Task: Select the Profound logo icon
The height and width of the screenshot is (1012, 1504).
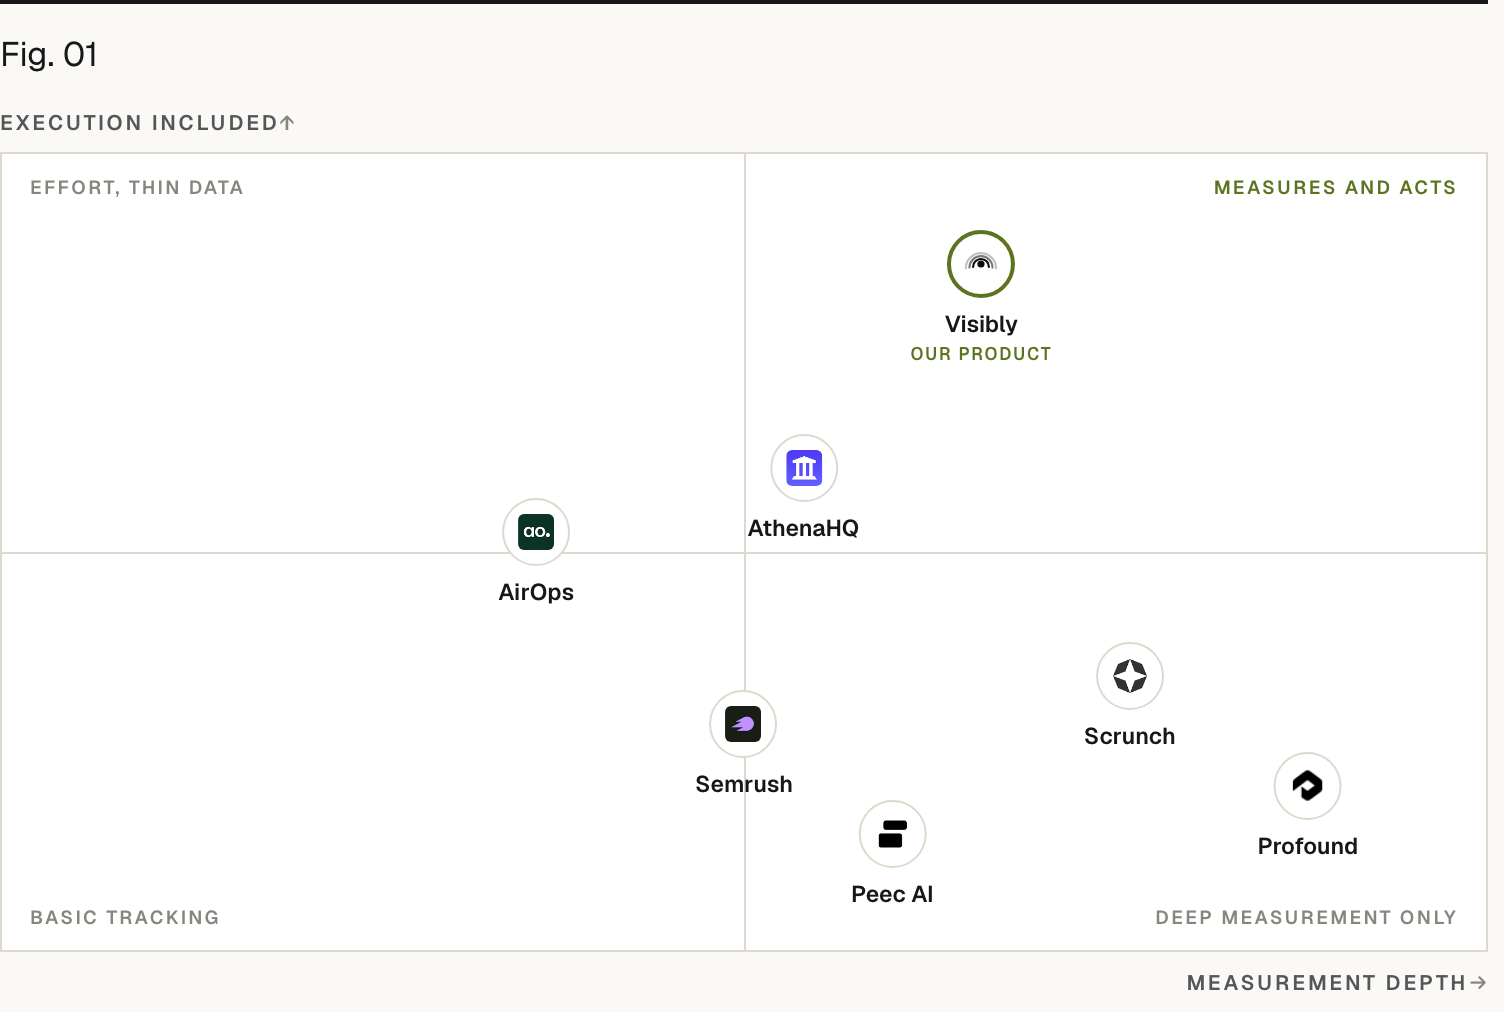Action: point(1307,786)
